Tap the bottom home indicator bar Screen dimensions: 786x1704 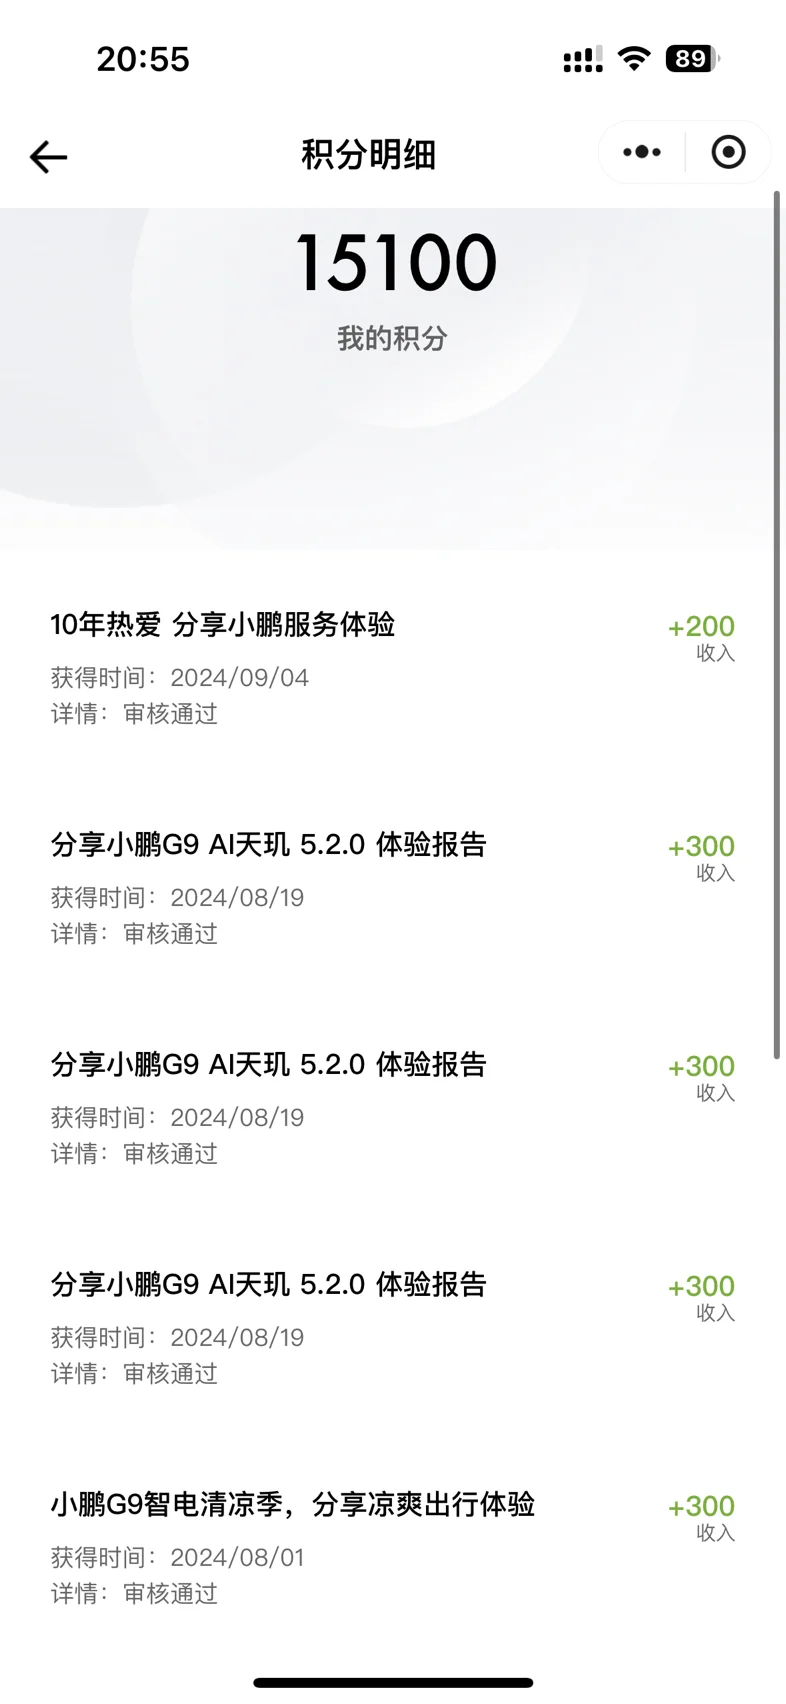[393, 1683]
